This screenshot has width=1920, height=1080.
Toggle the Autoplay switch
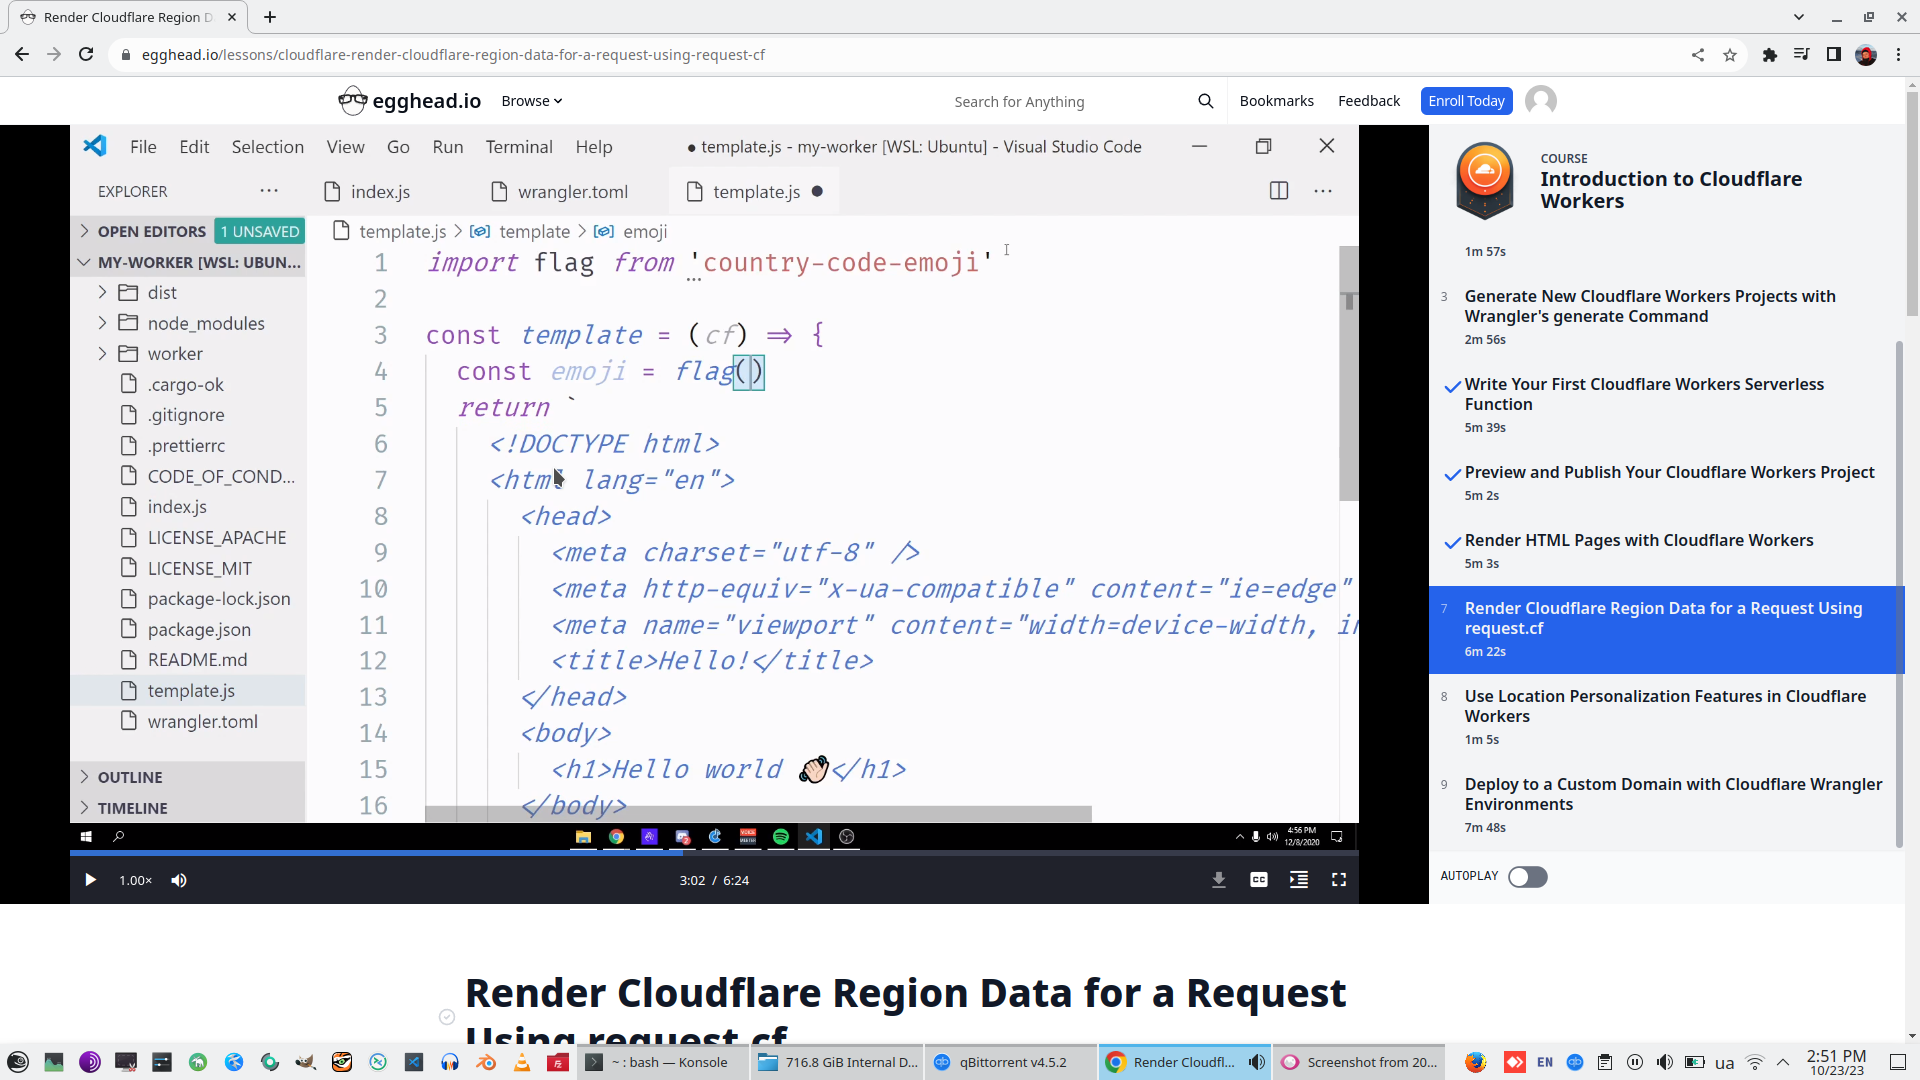coord(1527,877)
